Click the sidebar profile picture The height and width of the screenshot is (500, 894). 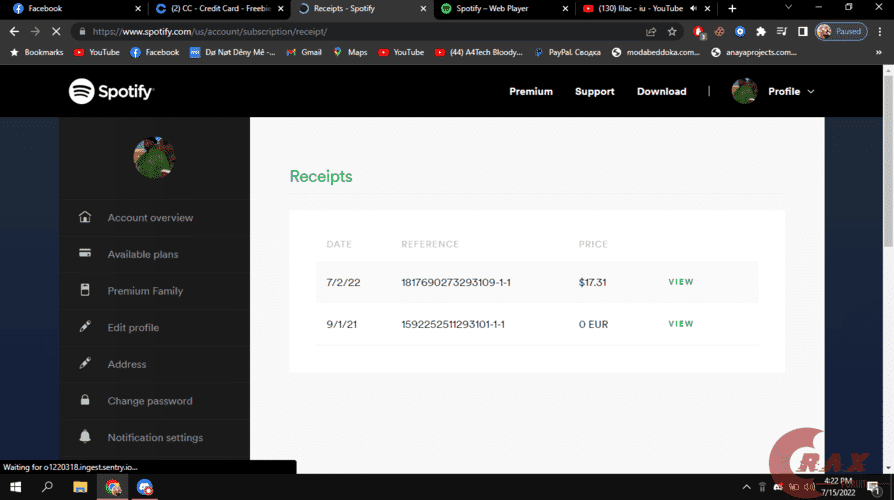pos(154,157)
